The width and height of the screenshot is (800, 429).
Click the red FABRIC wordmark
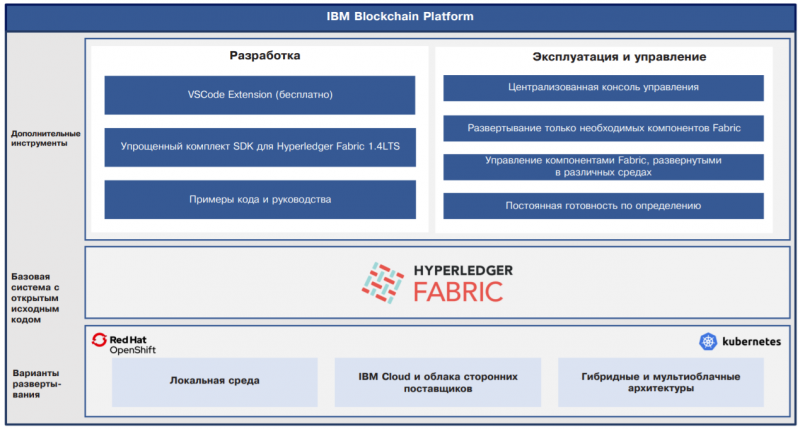(458, 292)
